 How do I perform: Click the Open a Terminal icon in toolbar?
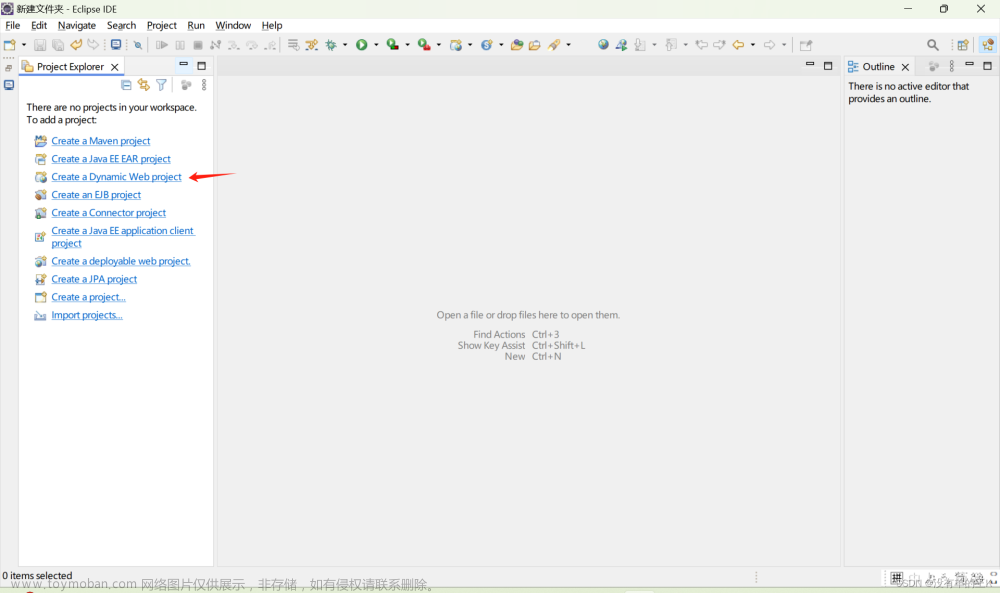116,45
